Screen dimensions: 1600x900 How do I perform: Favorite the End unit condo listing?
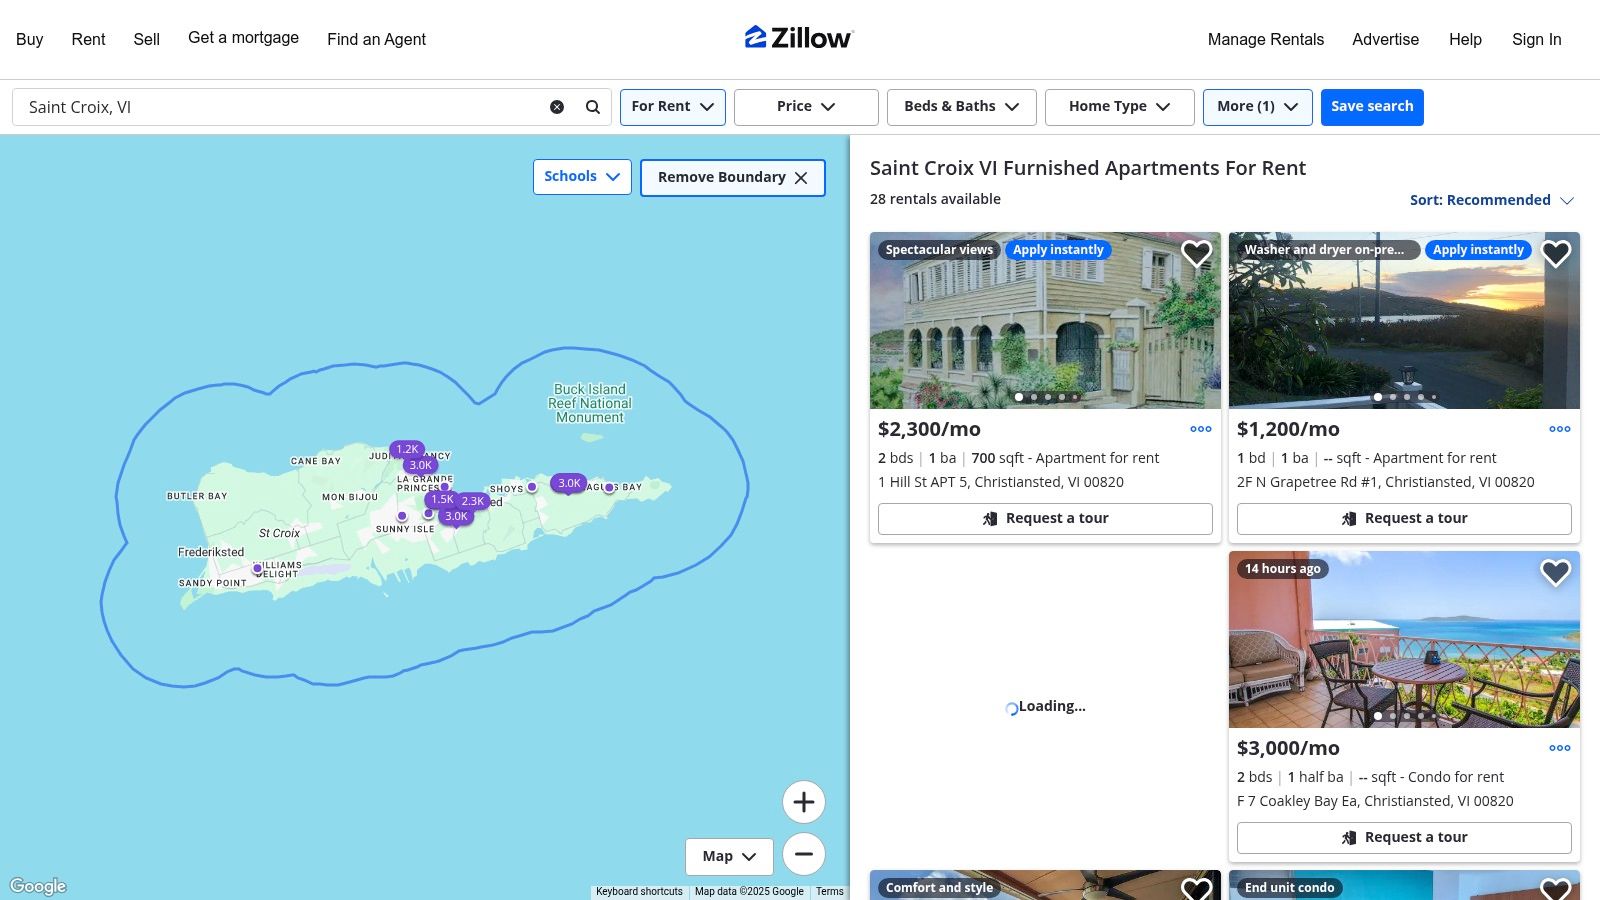(x=1555, y=888)
